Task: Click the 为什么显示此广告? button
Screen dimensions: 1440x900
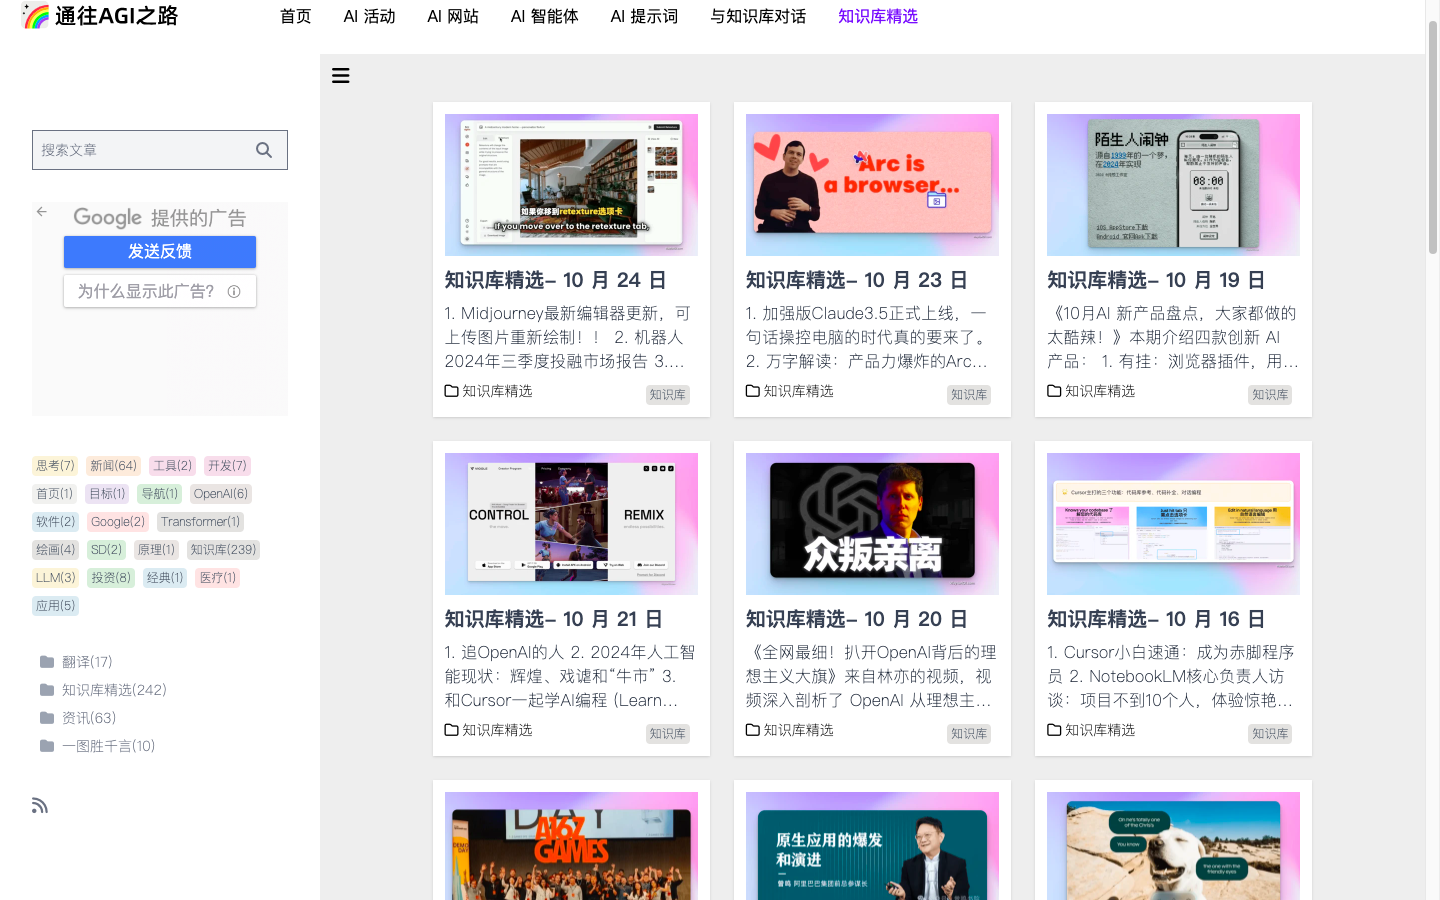Action: (x=160, y=291)
